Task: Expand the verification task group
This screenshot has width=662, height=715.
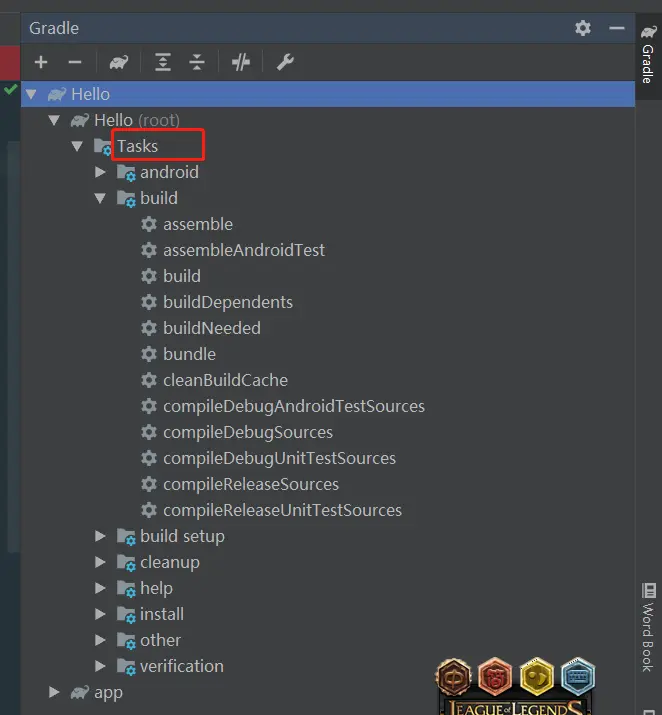Action: tap(100, 666)
